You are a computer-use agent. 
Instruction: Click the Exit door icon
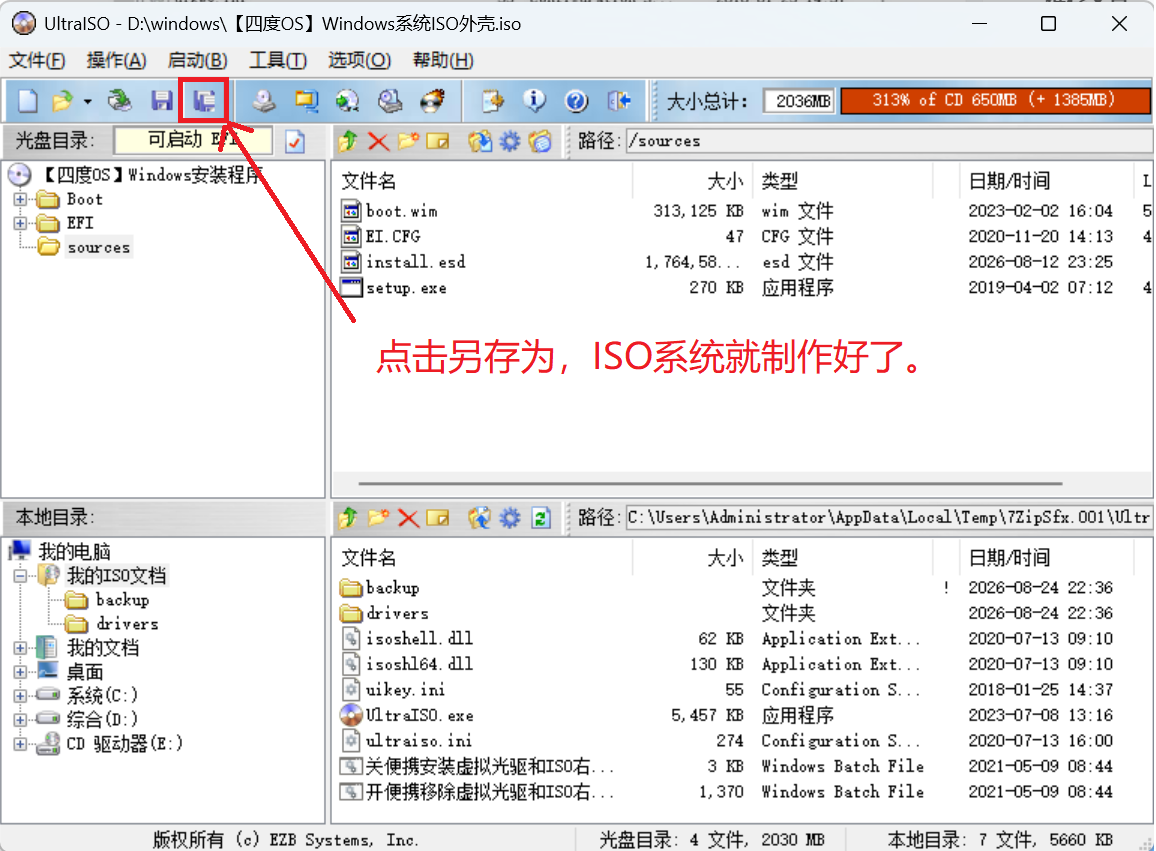619,100
